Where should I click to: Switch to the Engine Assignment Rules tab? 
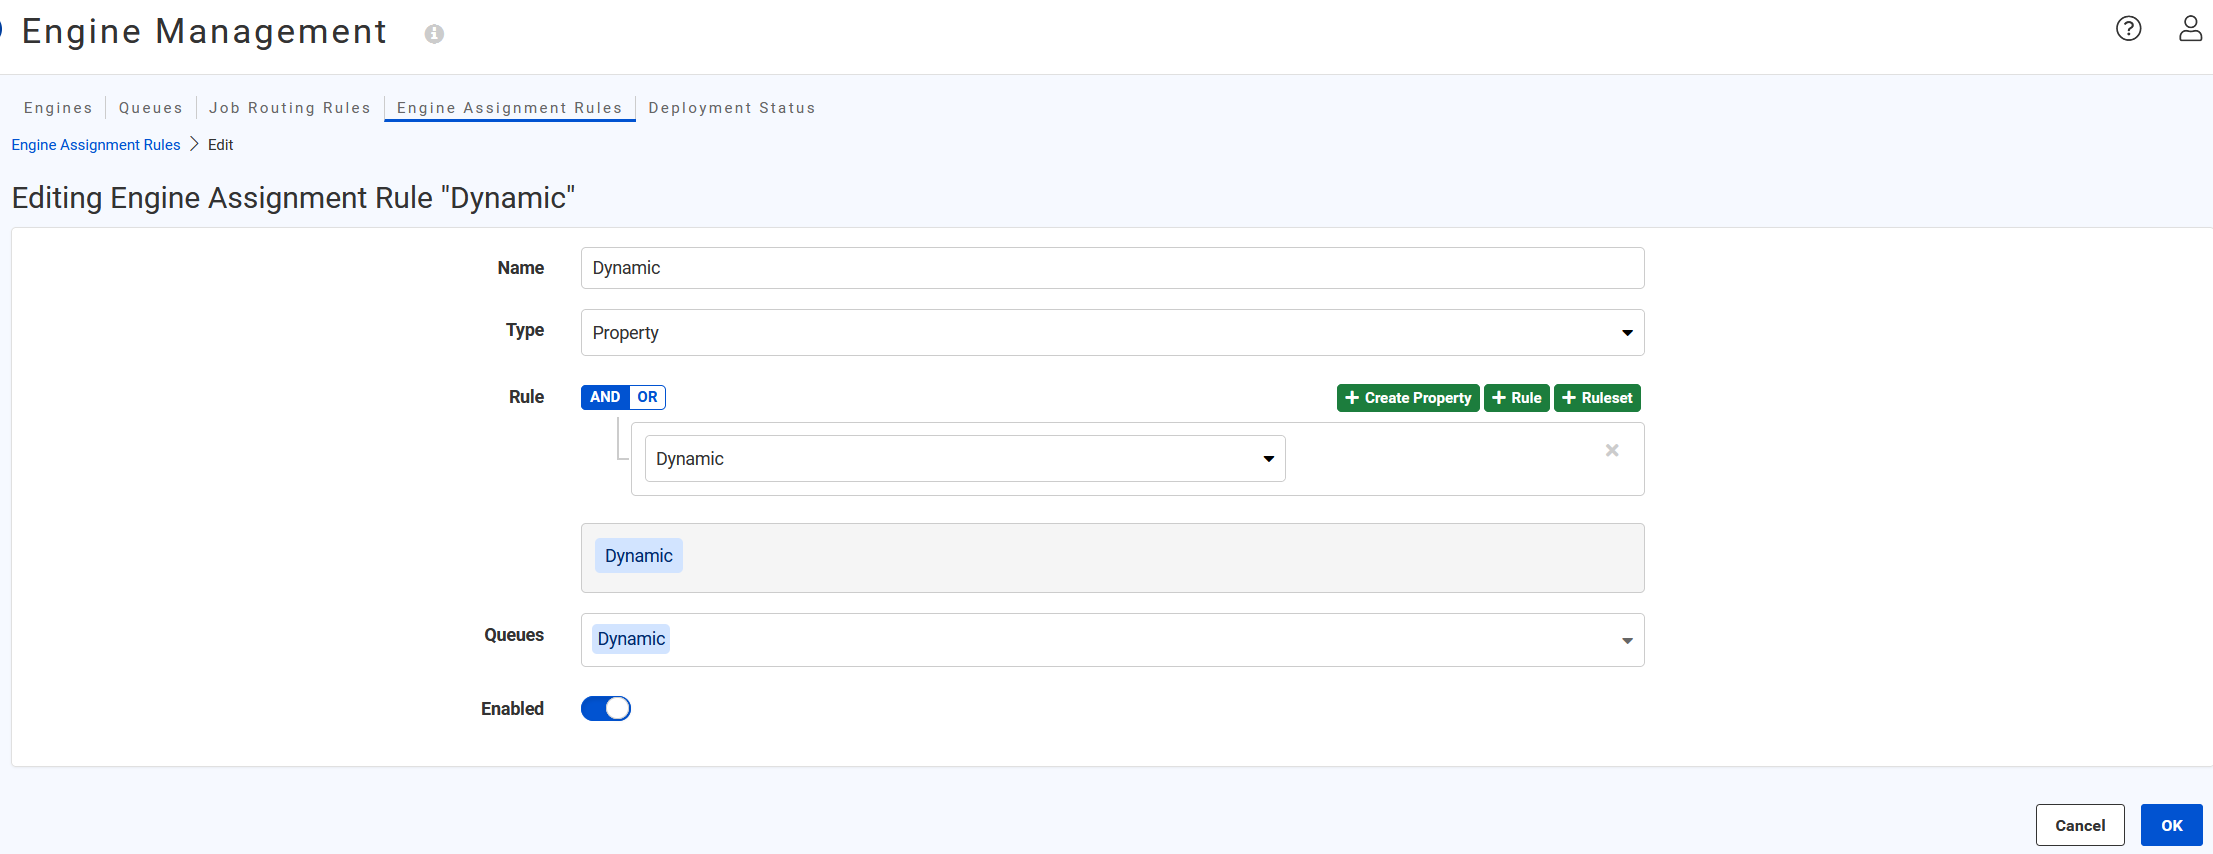pos(510,108)
